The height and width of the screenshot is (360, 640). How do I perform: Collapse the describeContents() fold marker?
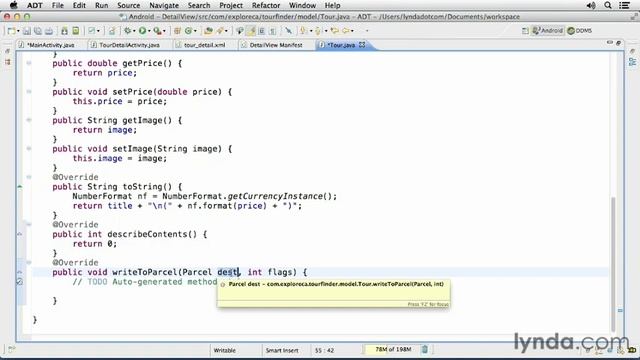(29, 224)
